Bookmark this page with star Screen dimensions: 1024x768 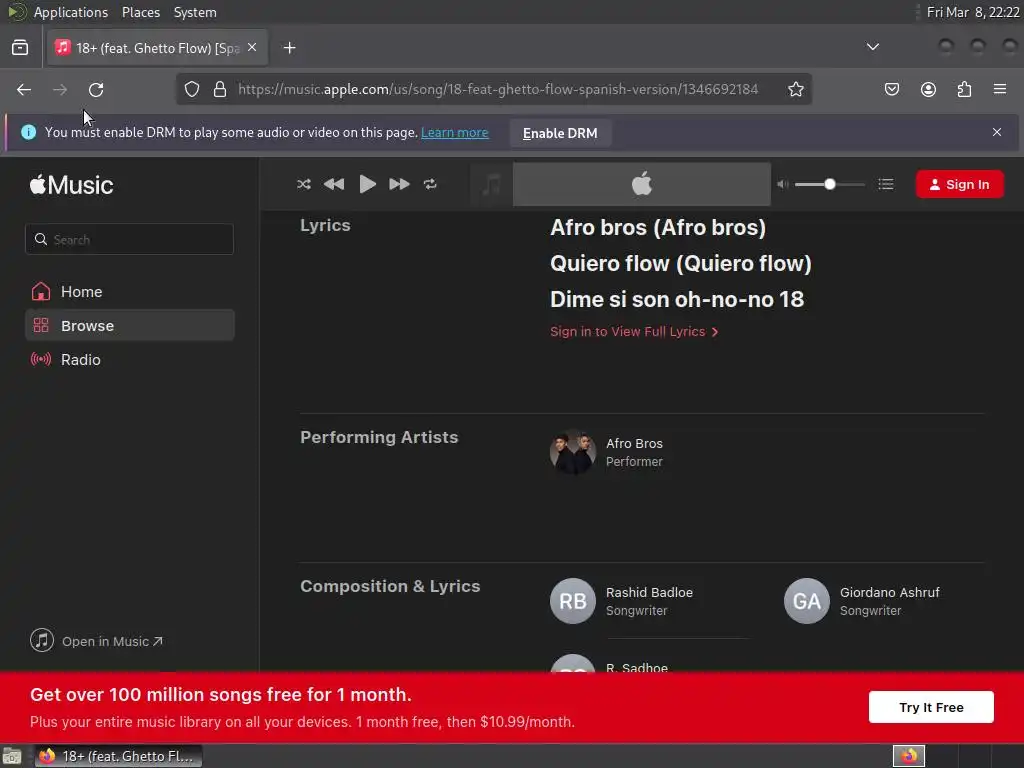[795, 89]
